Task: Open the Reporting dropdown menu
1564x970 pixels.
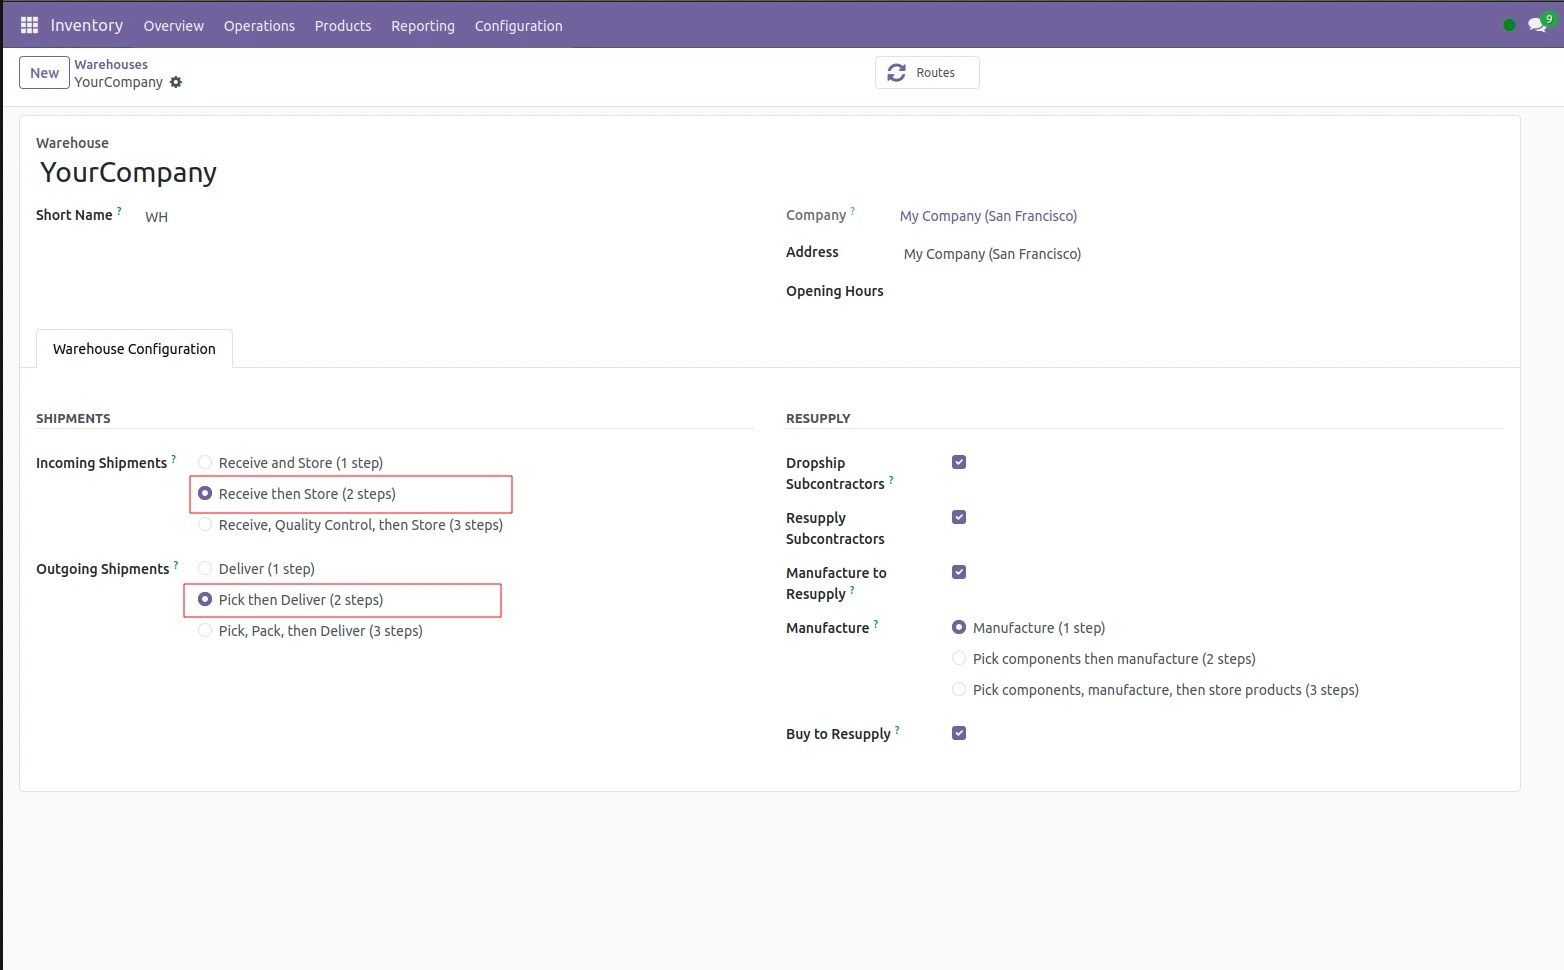Action: coord(422,26)
